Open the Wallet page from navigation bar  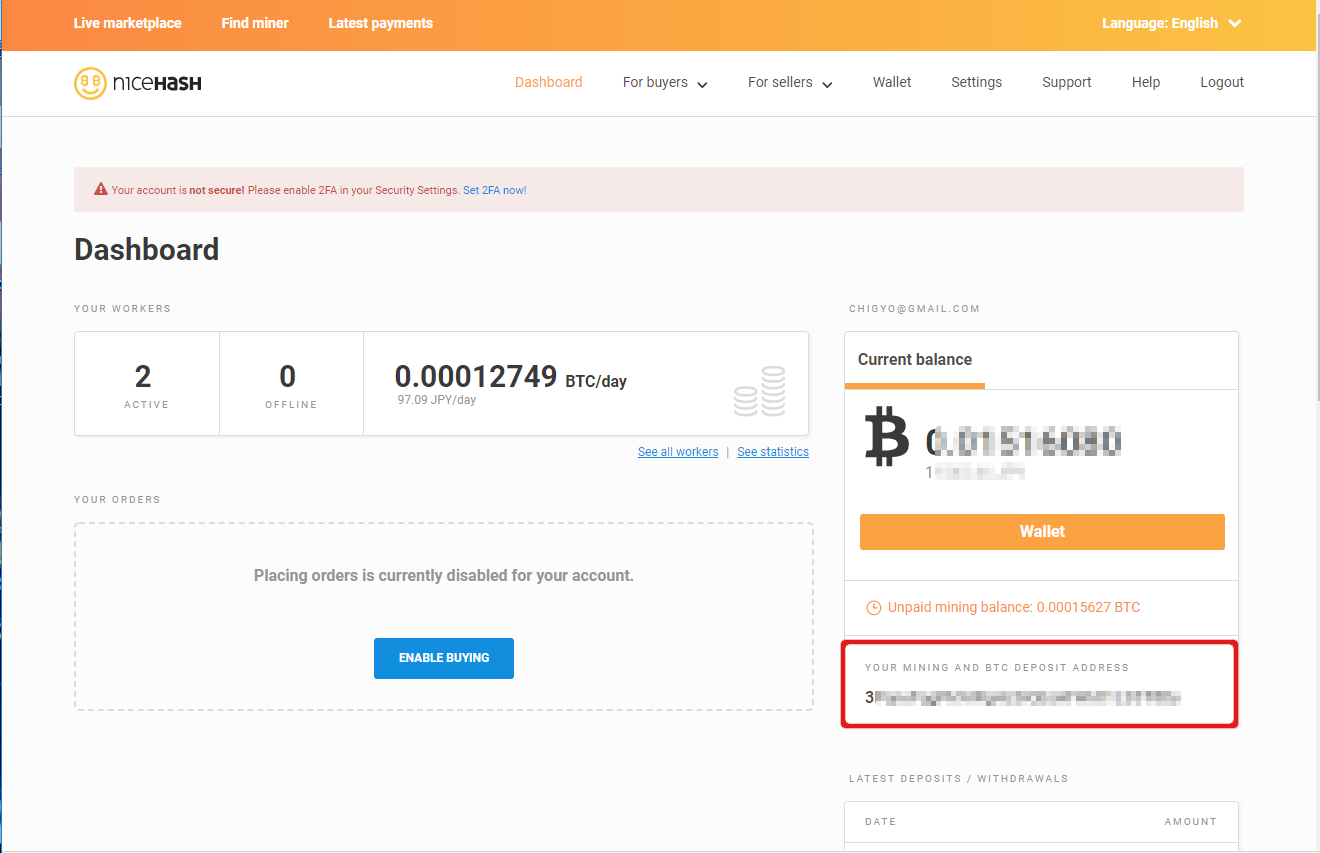click(892, 83)
